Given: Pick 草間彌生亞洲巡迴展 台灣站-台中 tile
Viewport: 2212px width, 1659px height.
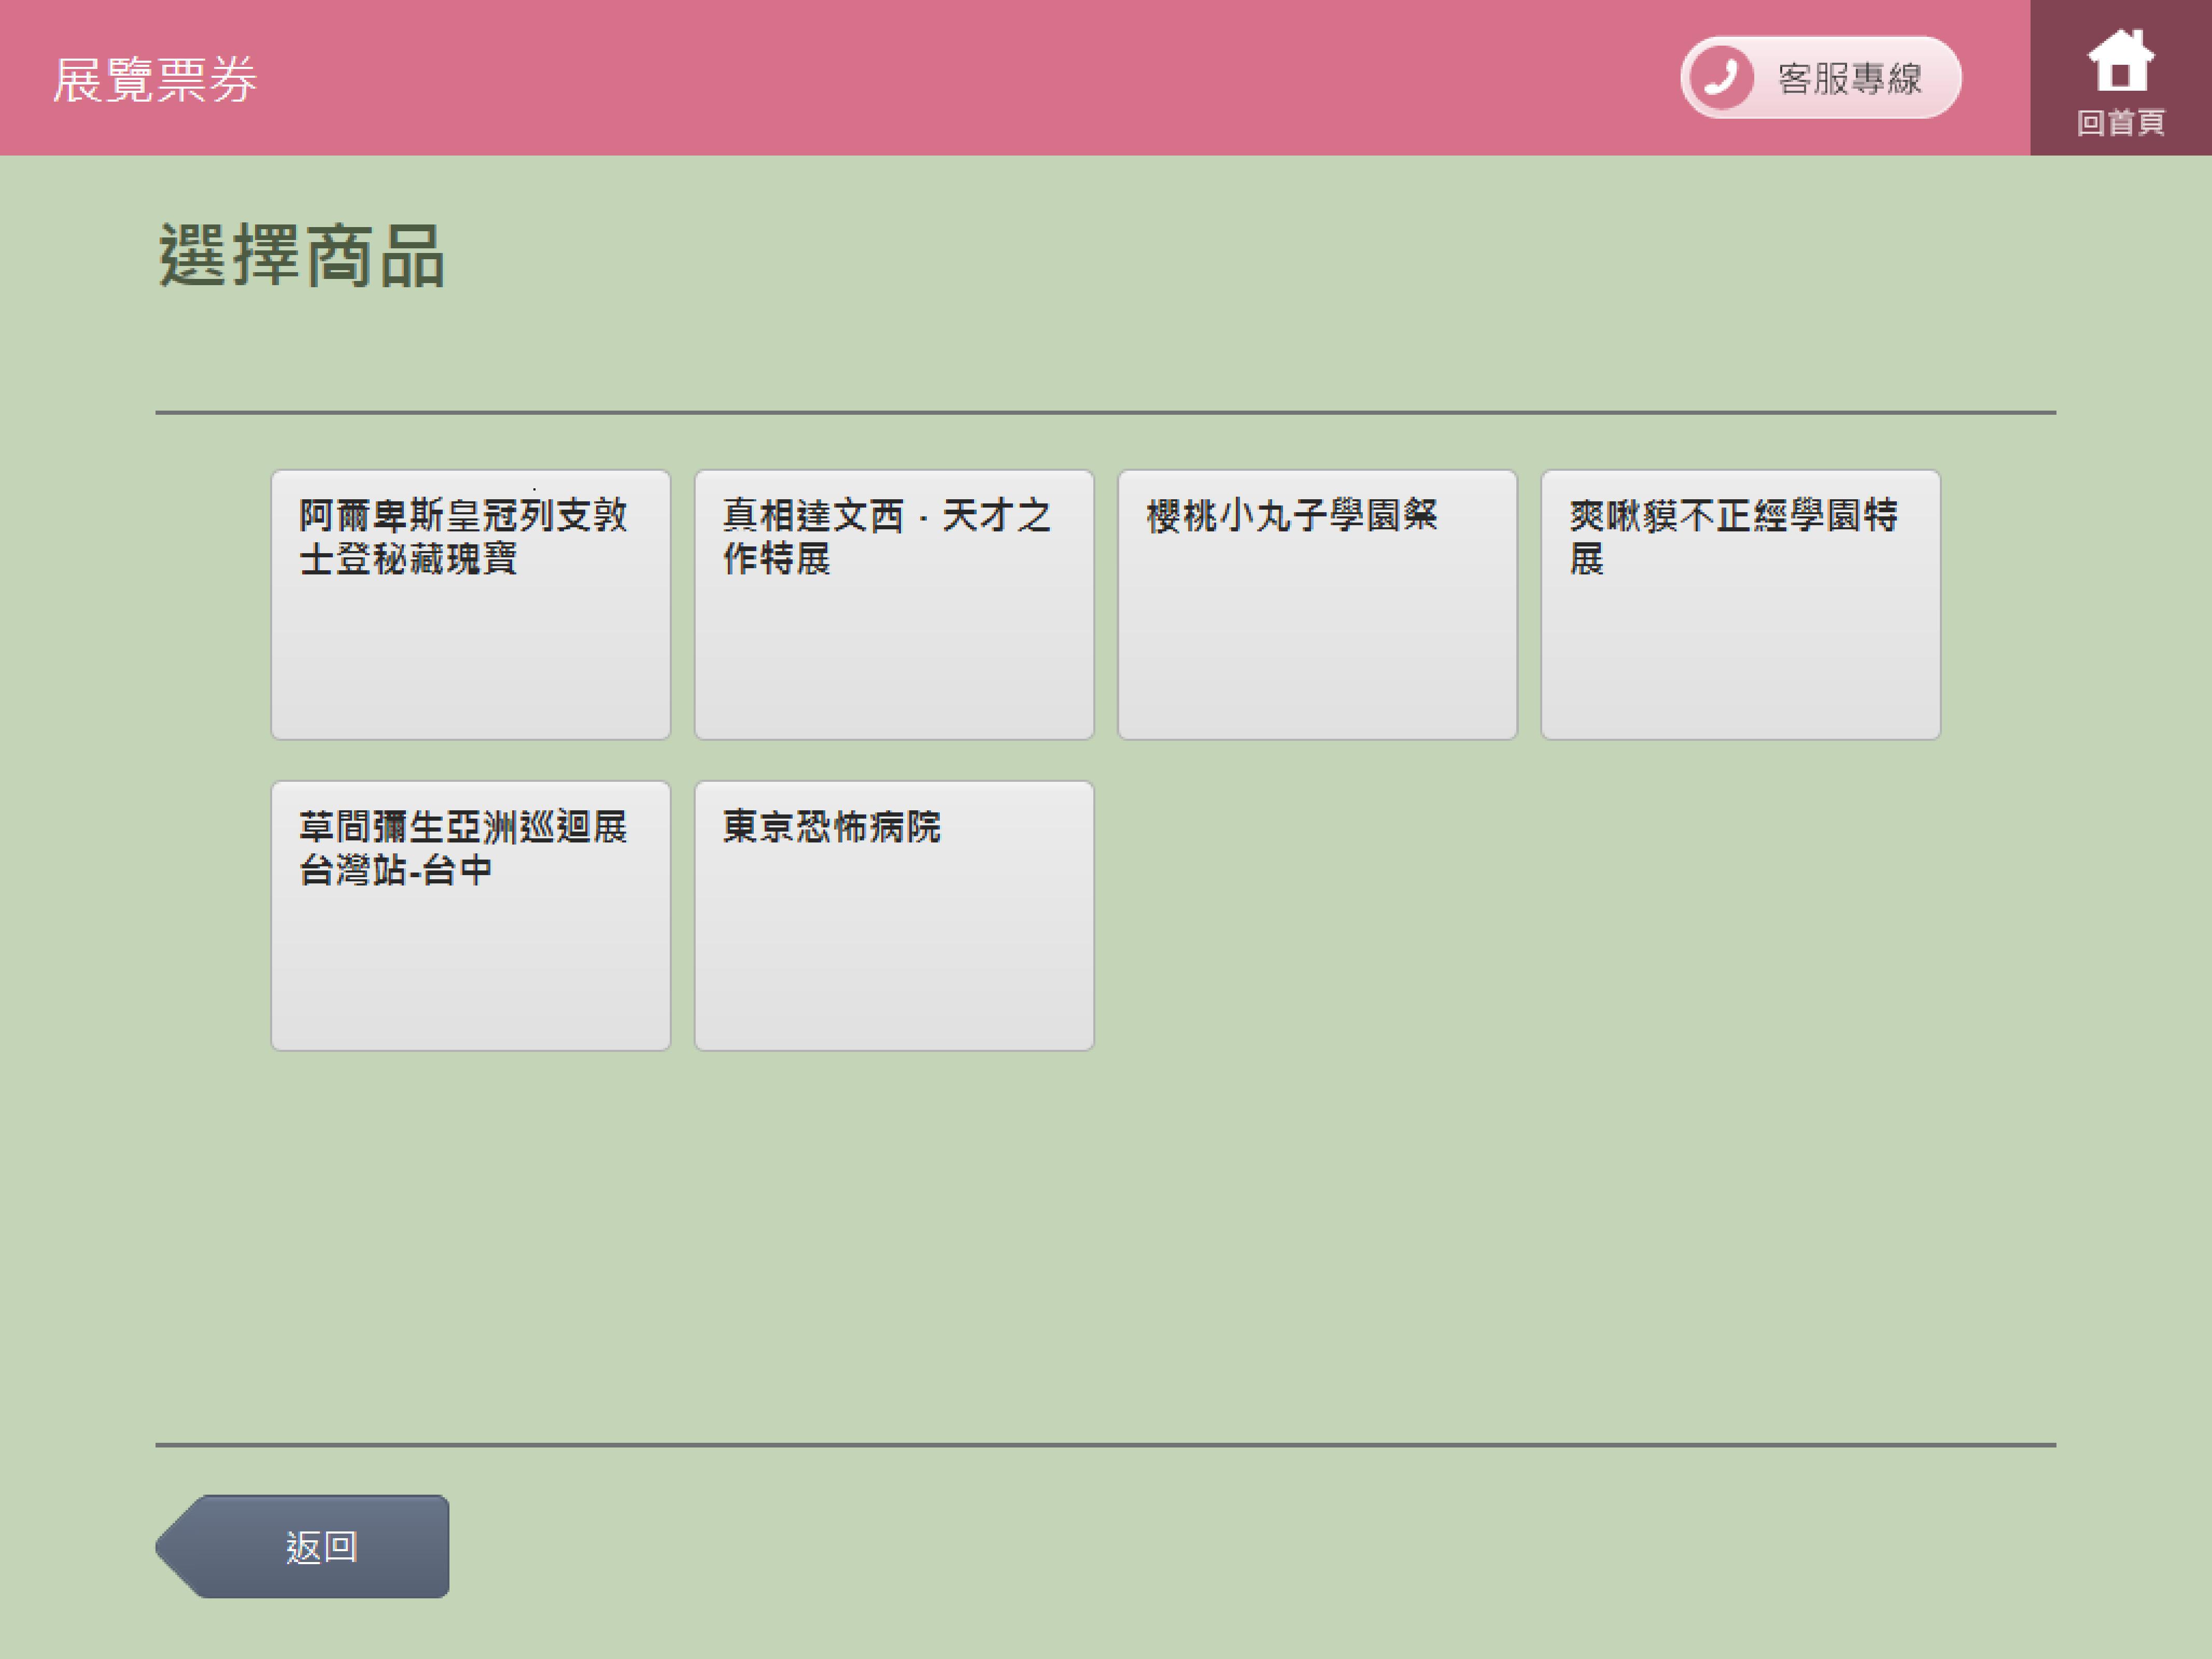Looking at the screenshot, I should [x=470, y=916].
